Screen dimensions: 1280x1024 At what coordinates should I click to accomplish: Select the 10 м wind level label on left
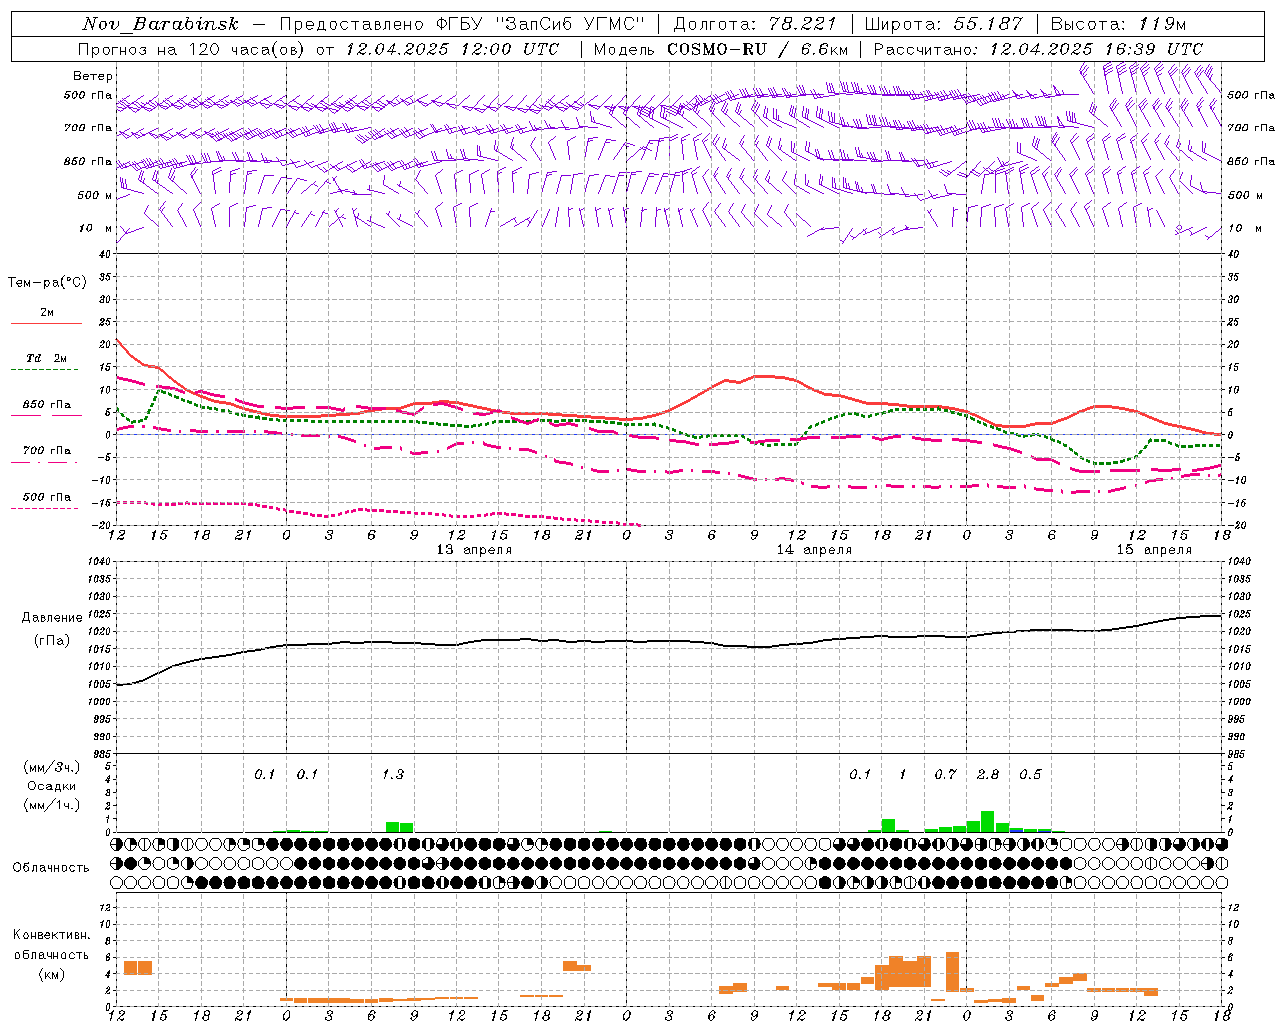point(95,228)
